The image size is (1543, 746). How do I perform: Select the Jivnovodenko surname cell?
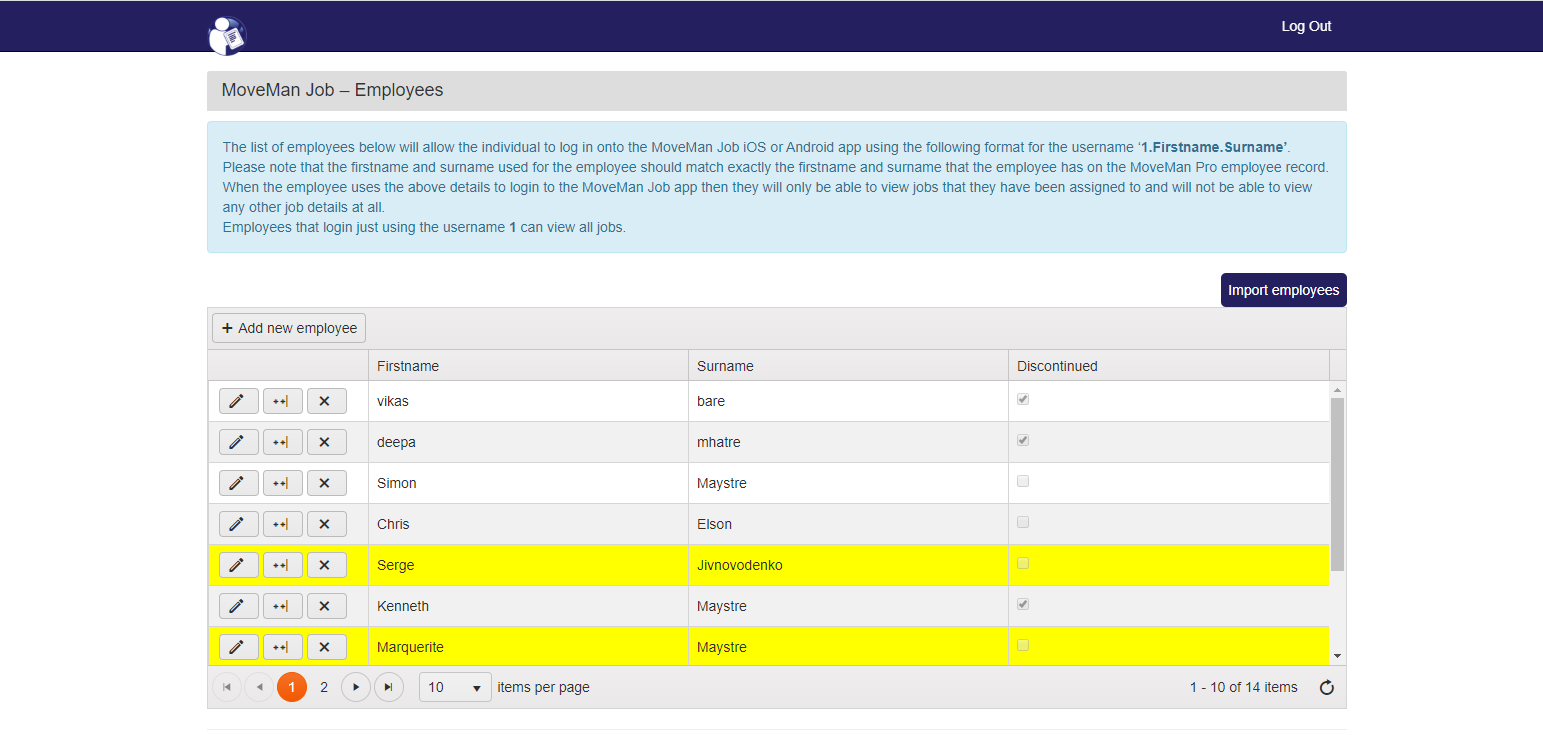(848, 565)
